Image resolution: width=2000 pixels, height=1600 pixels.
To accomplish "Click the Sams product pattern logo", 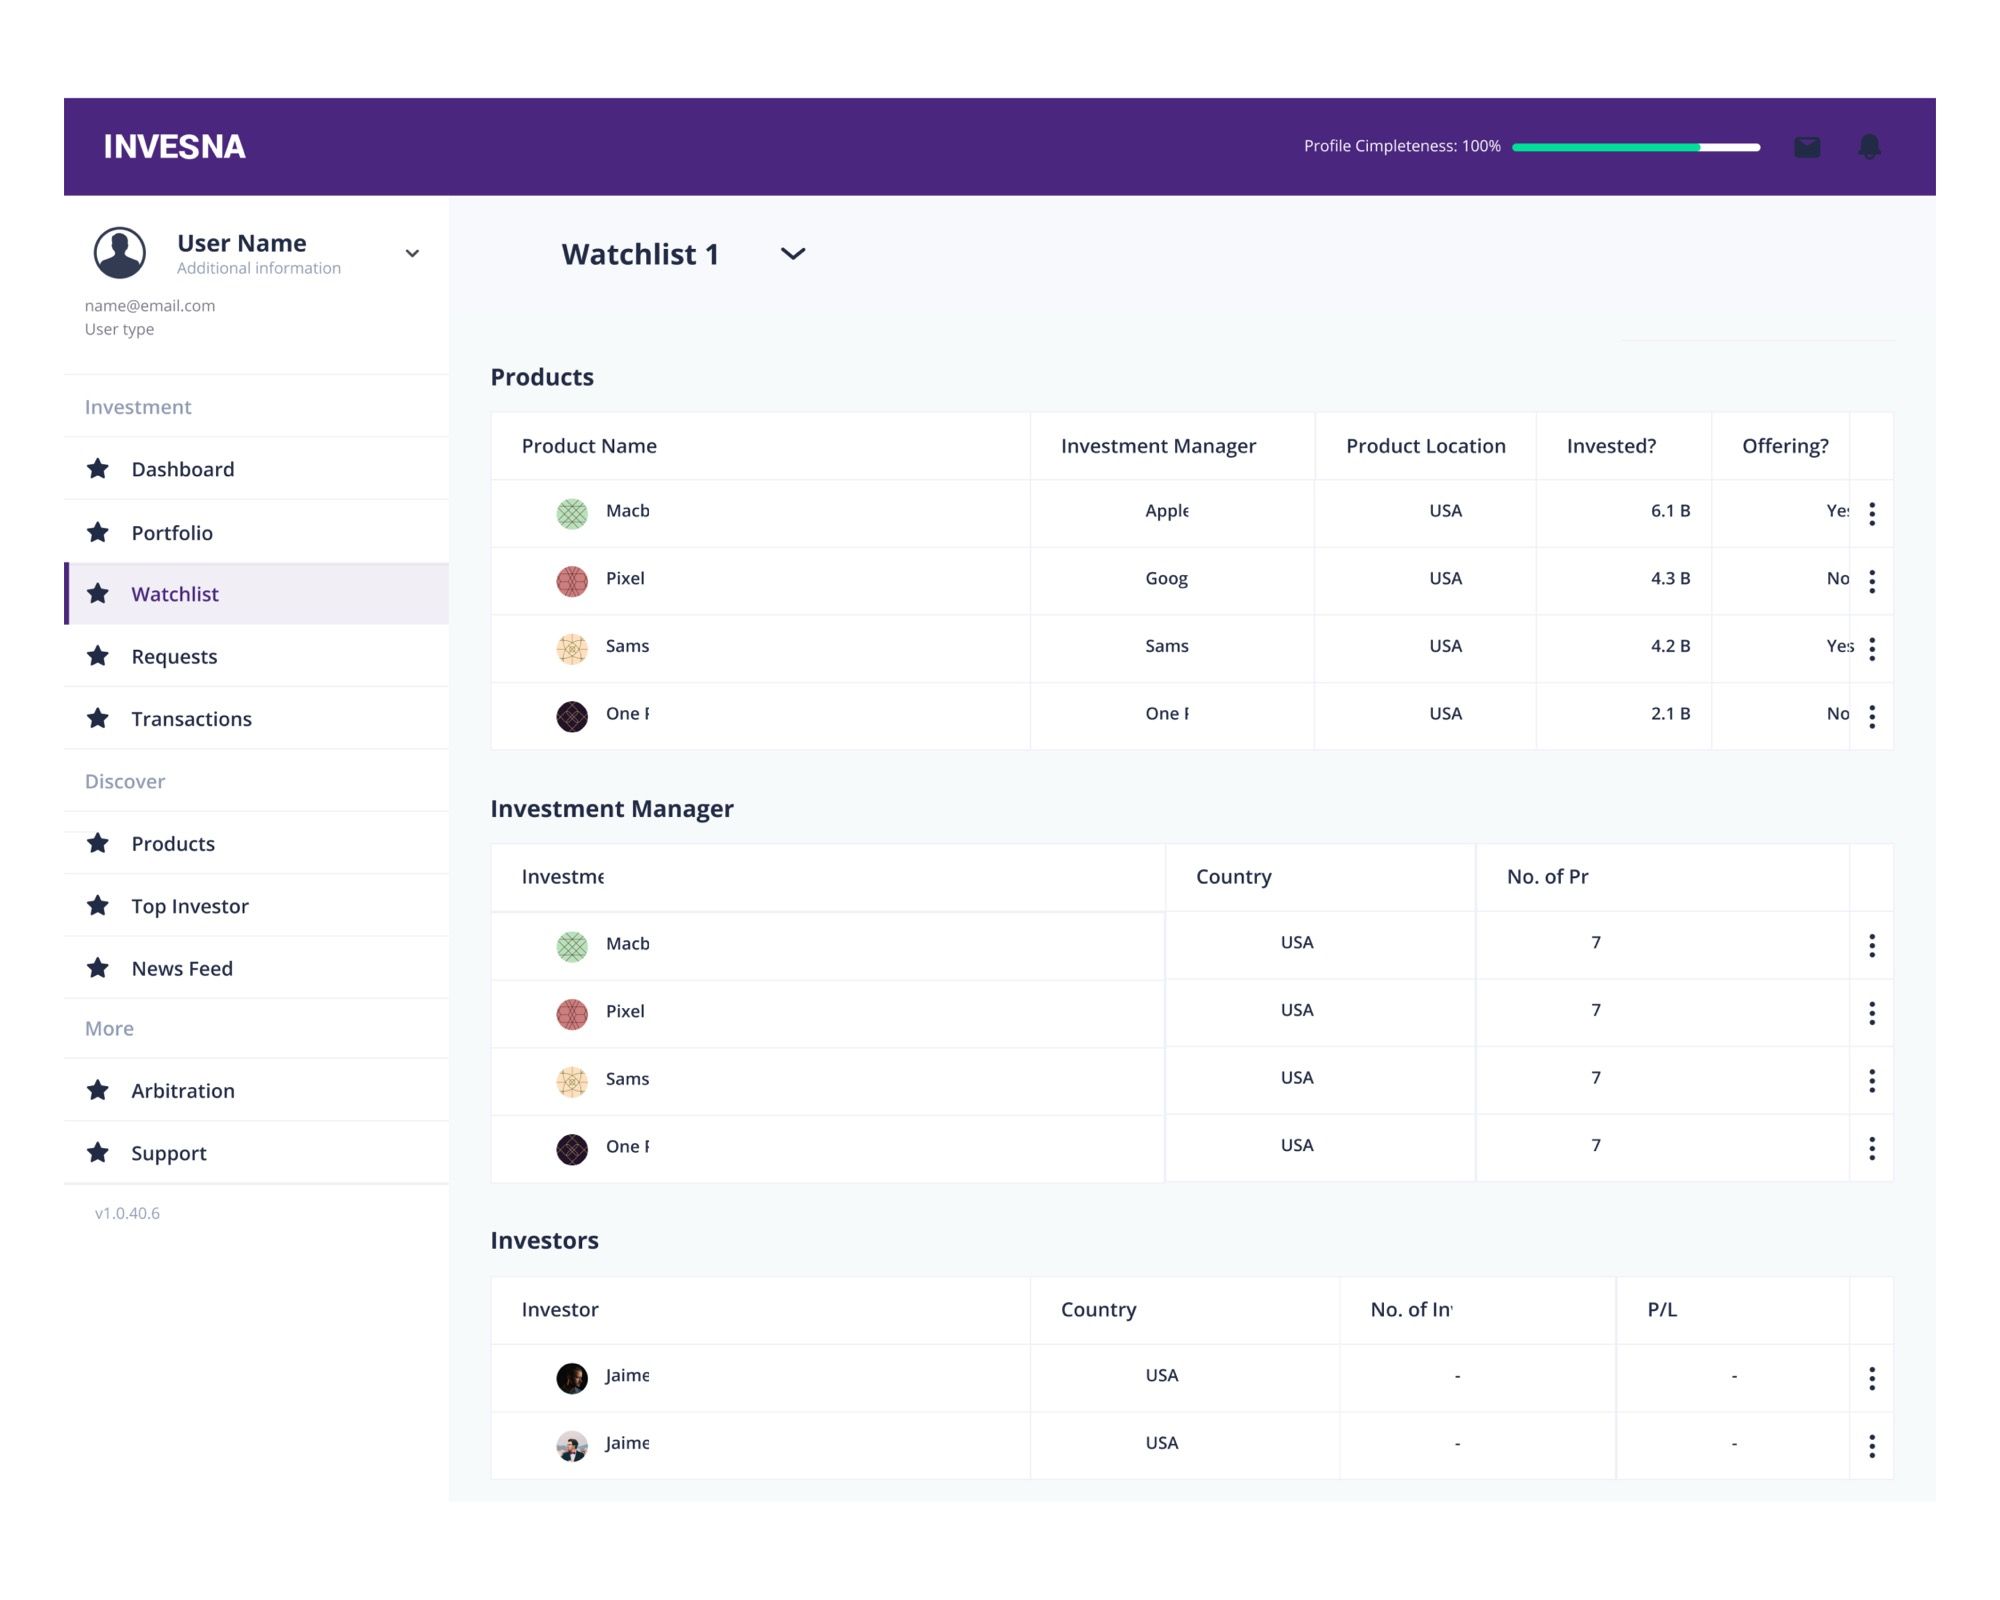I will tap(572, 648).
